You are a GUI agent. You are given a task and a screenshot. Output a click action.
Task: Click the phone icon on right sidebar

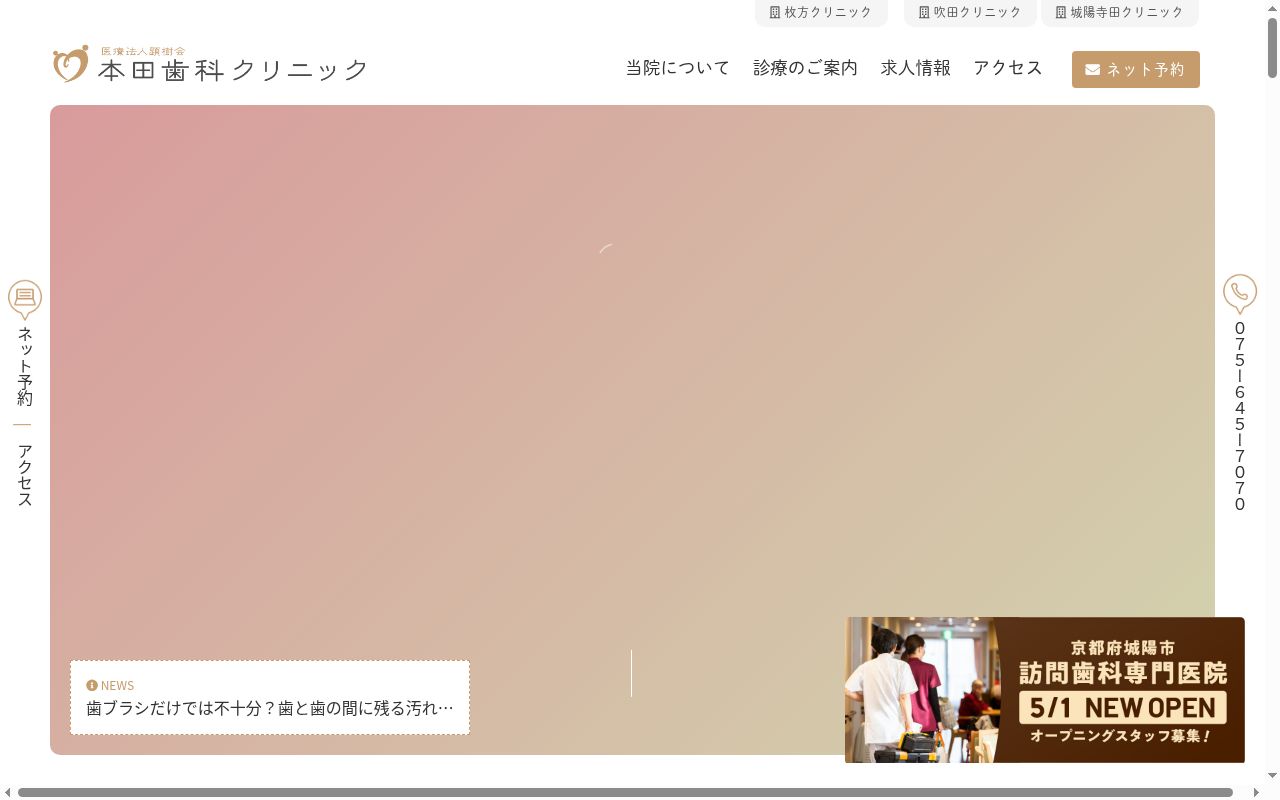coord(1240,293)
